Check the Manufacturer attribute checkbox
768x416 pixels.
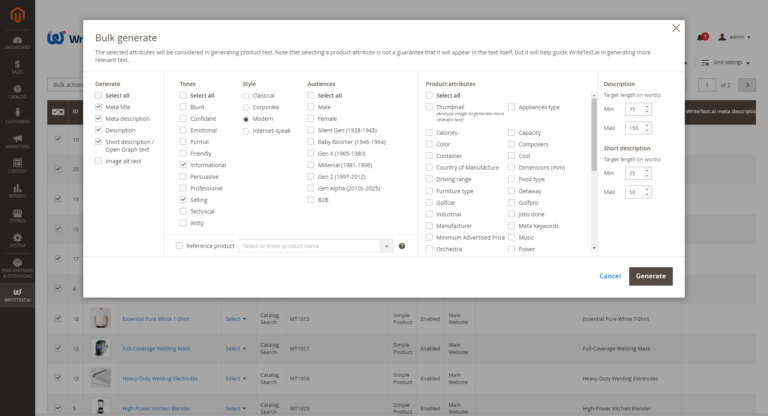[x=429, y=226]
